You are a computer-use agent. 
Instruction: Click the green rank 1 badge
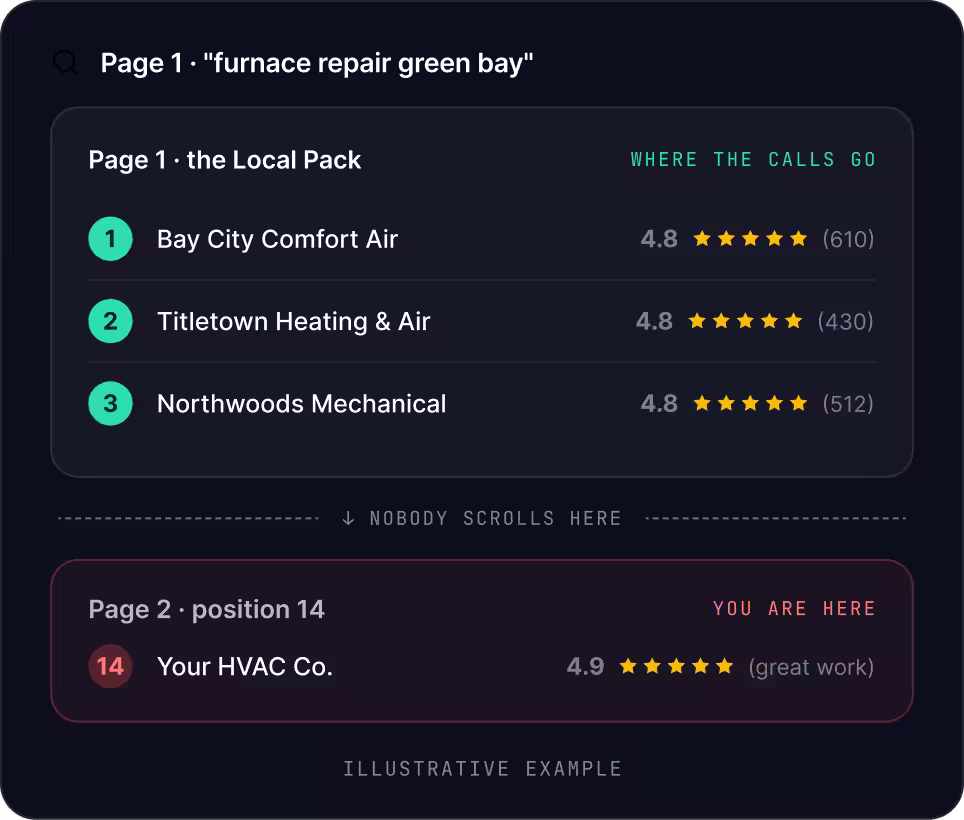(x=111, y=239)
